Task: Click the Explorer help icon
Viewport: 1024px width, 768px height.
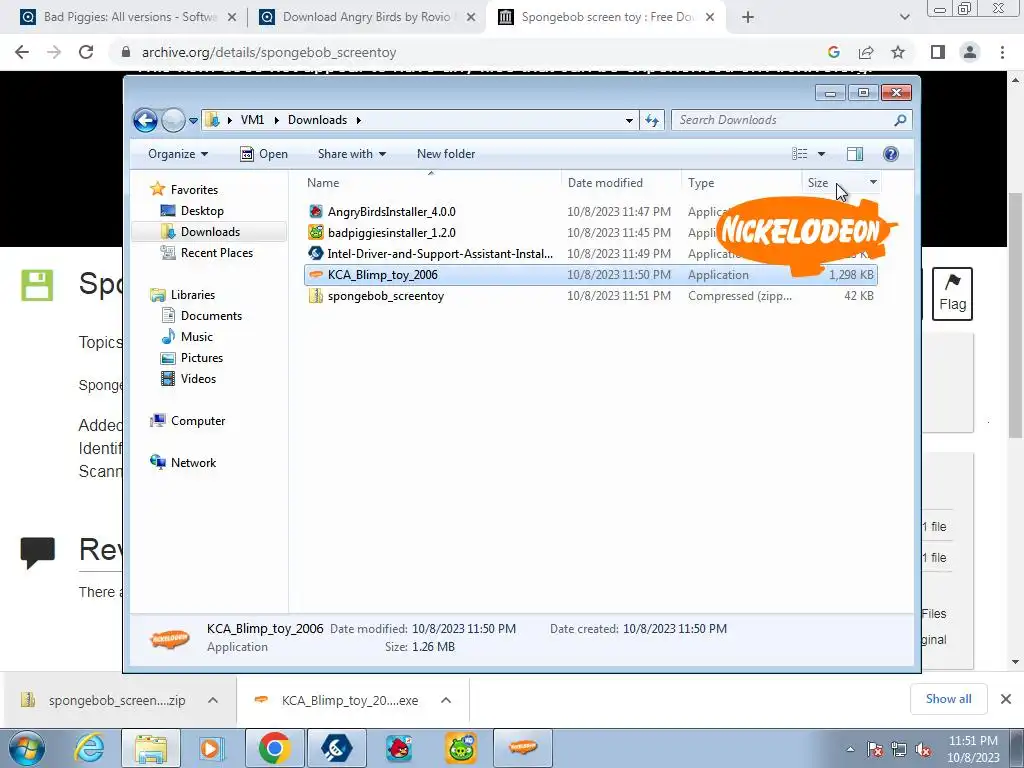Action: pyautogui.click(x=891, y=154)
